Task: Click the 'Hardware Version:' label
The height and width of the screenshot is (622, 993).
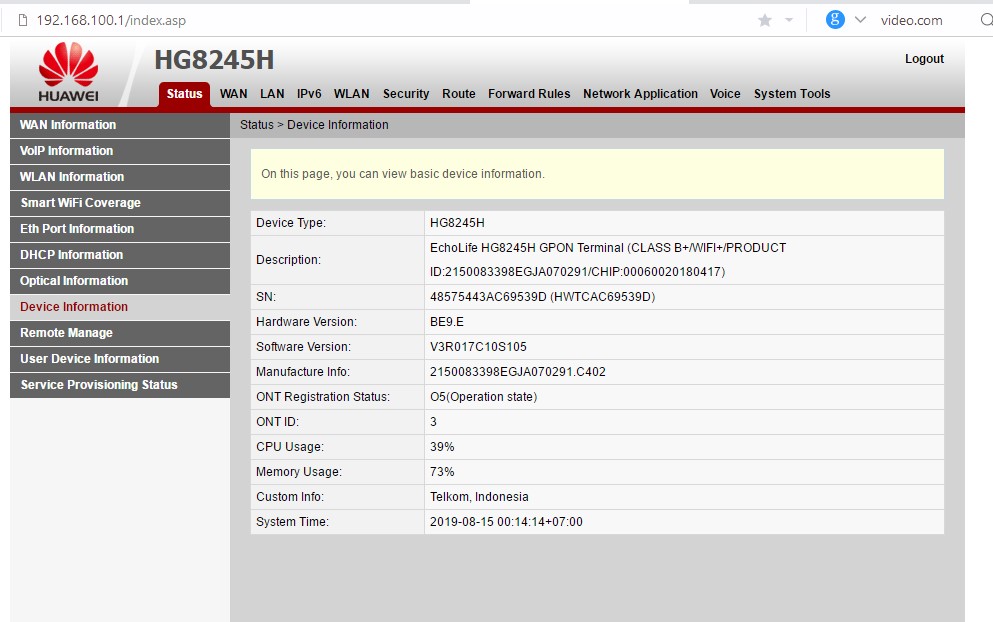Action: click(x=307, y=322)
